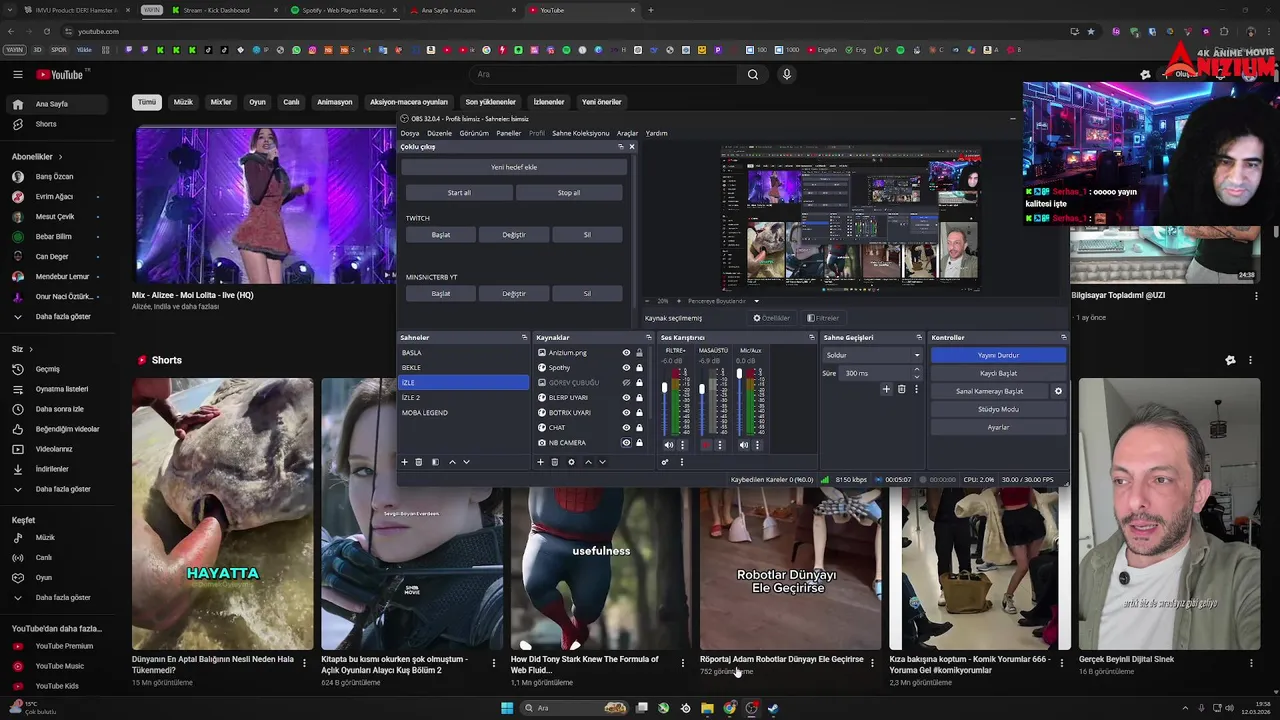Move source down in Kaynaklar panel
The image size is (1280, 720).
tap(602, 462)
